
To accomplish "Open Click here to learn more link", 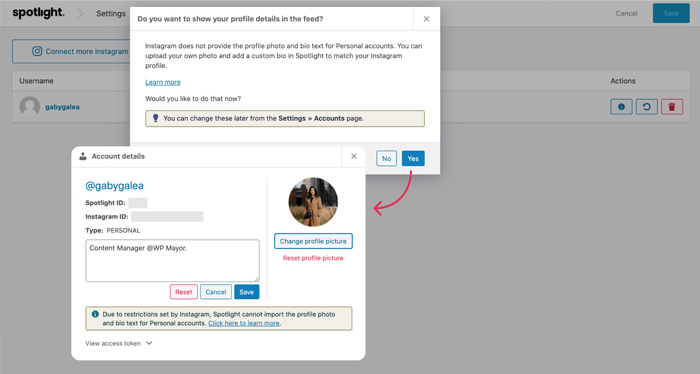I will tap(244, 323).
